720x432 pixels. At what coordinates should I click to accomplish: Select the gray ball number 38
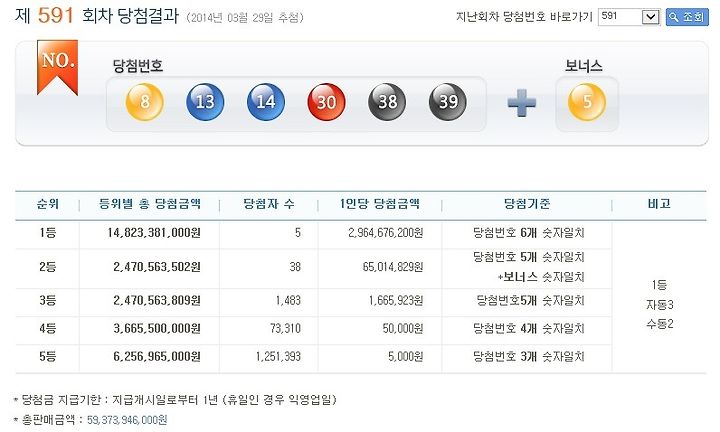387,102
